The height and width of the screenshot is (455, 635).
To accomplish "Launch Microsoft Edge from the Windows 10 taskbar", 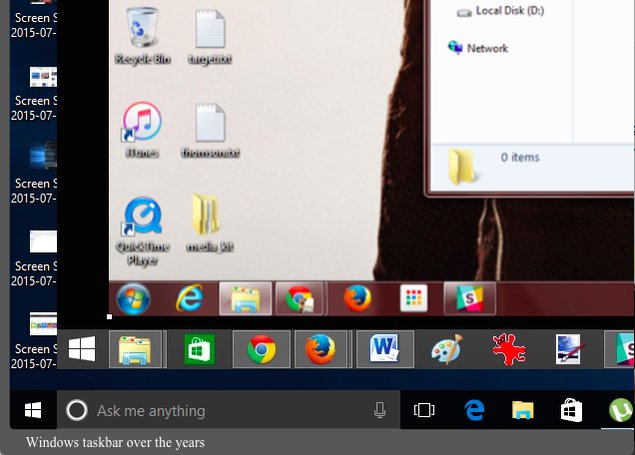I will pos(474,410).
